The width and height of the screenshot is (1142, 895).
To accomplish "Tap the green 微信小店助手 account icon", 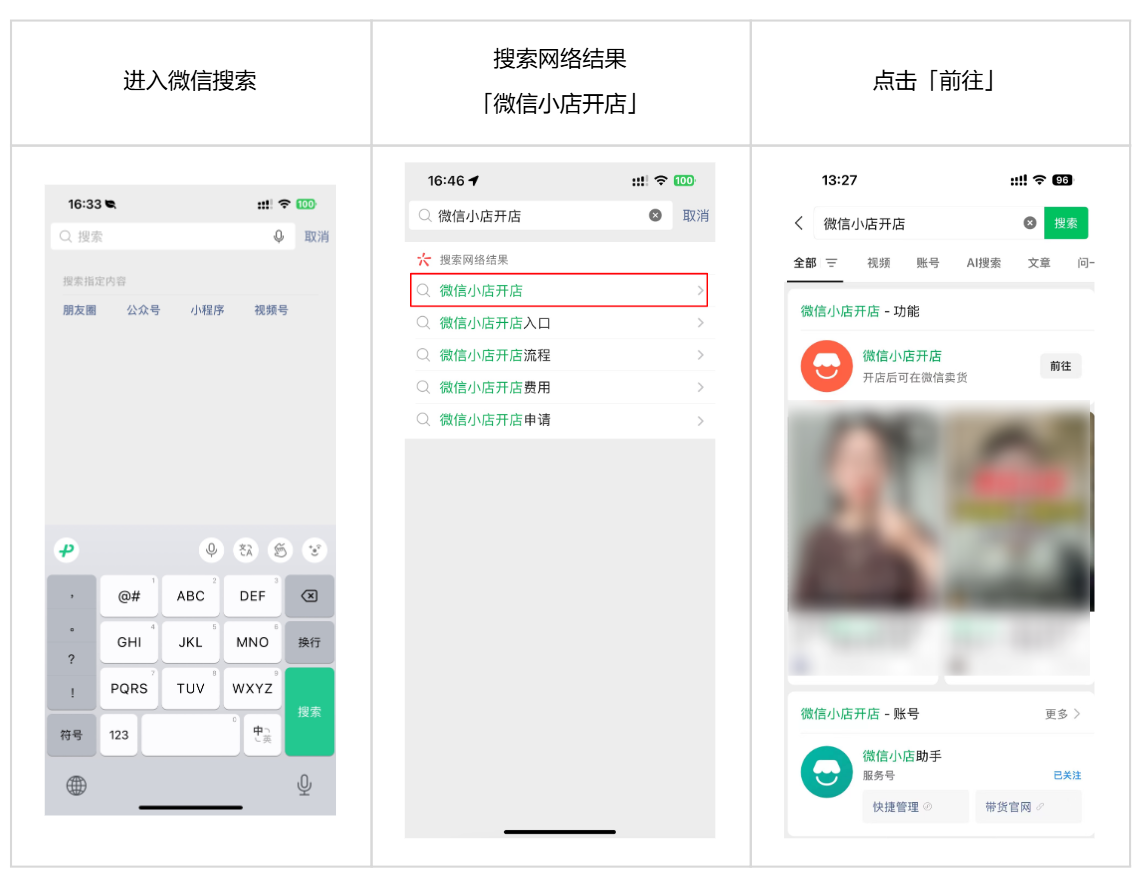I will click(826, 773).
